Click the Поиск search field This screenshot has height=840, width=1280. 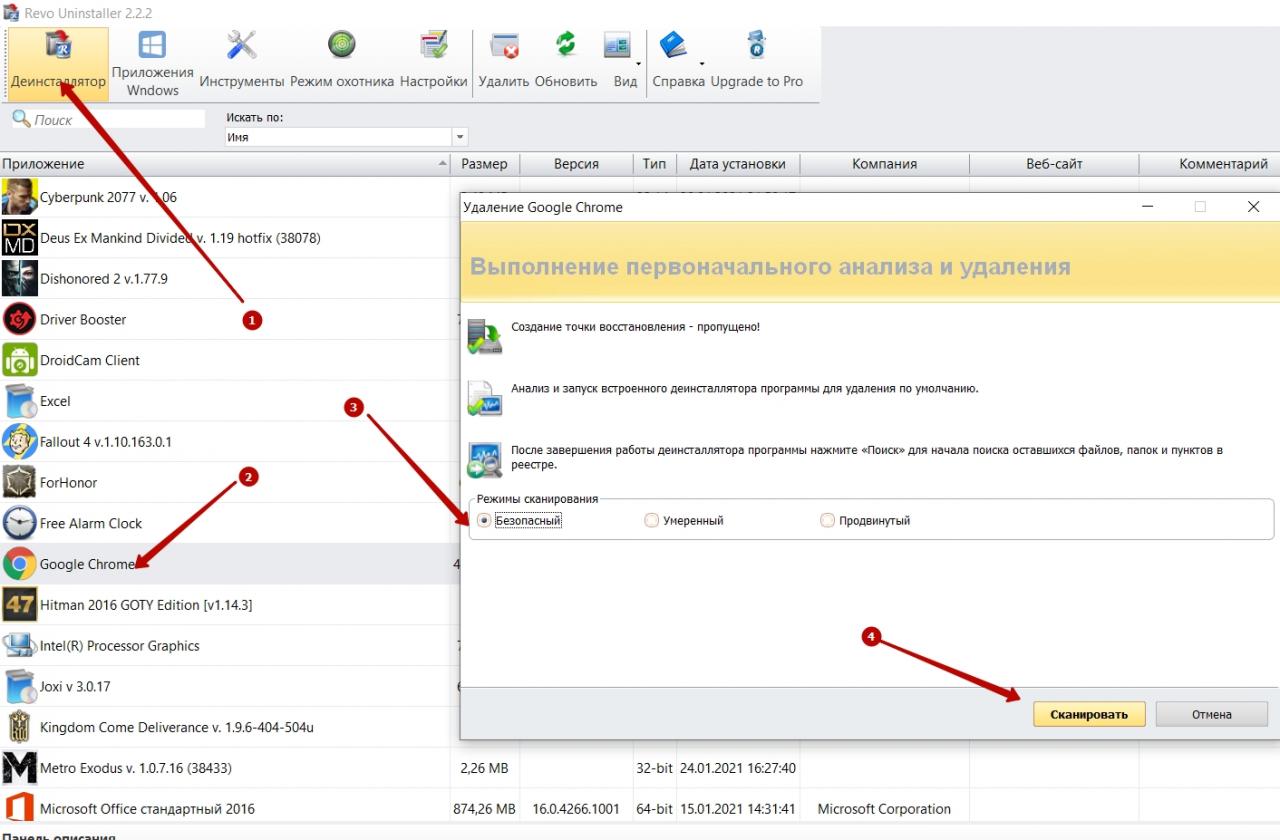[x=108, y=119]
